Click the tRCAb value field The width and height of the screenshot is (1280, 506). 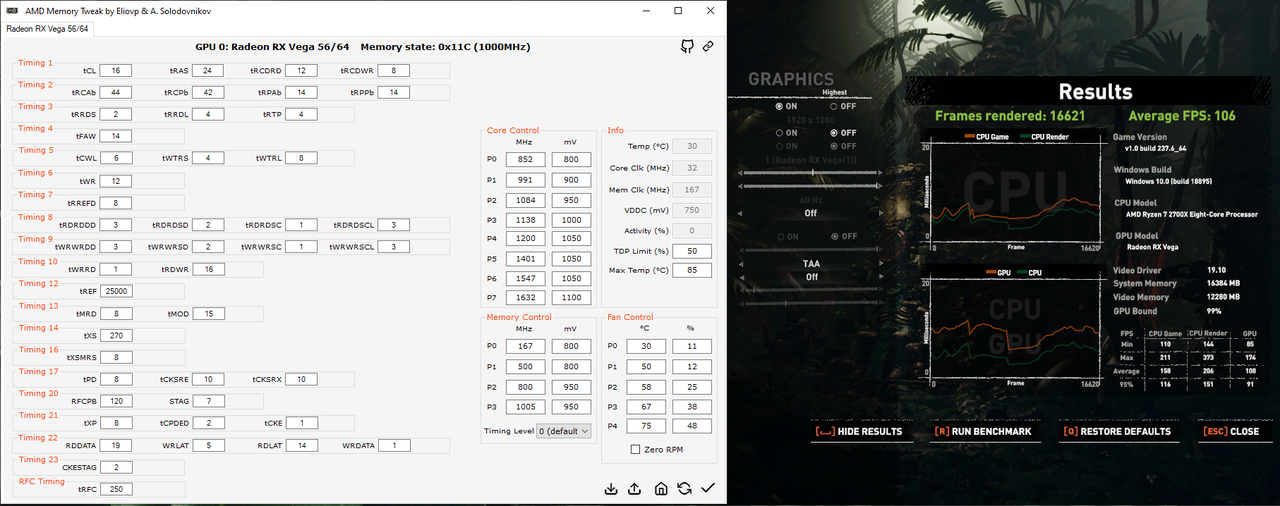tap(116, 92)
